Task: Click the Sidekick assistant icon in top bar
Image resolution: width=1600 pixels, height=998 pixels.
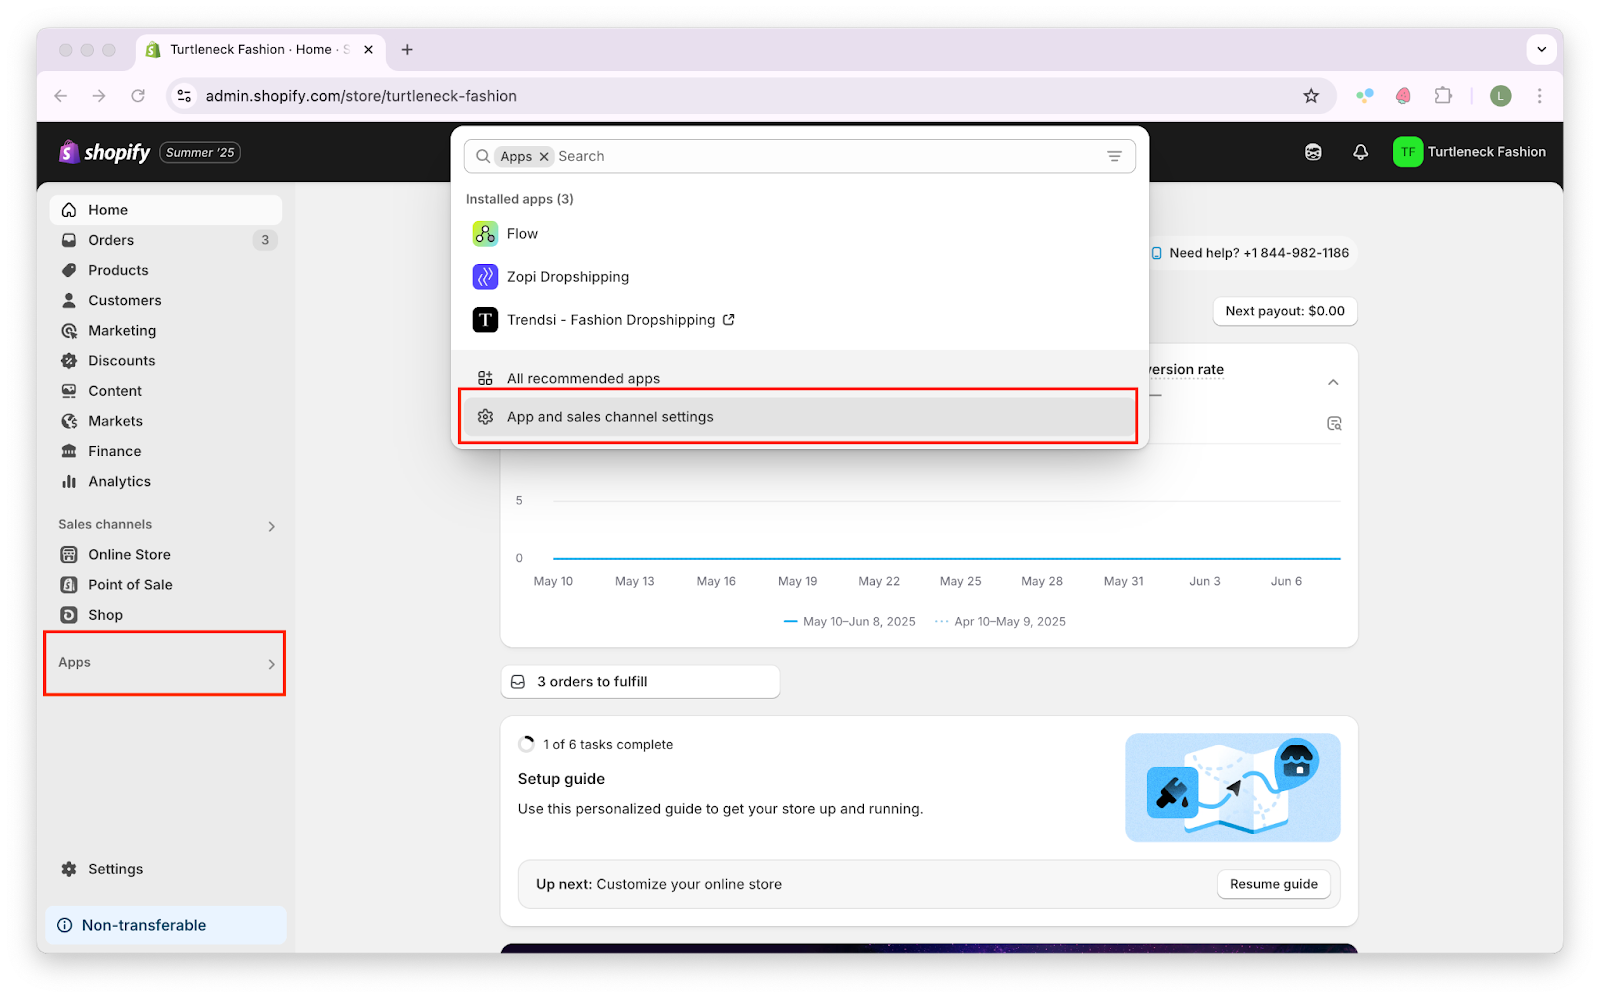Action: pyautogui.click(x=1313, y=152)
